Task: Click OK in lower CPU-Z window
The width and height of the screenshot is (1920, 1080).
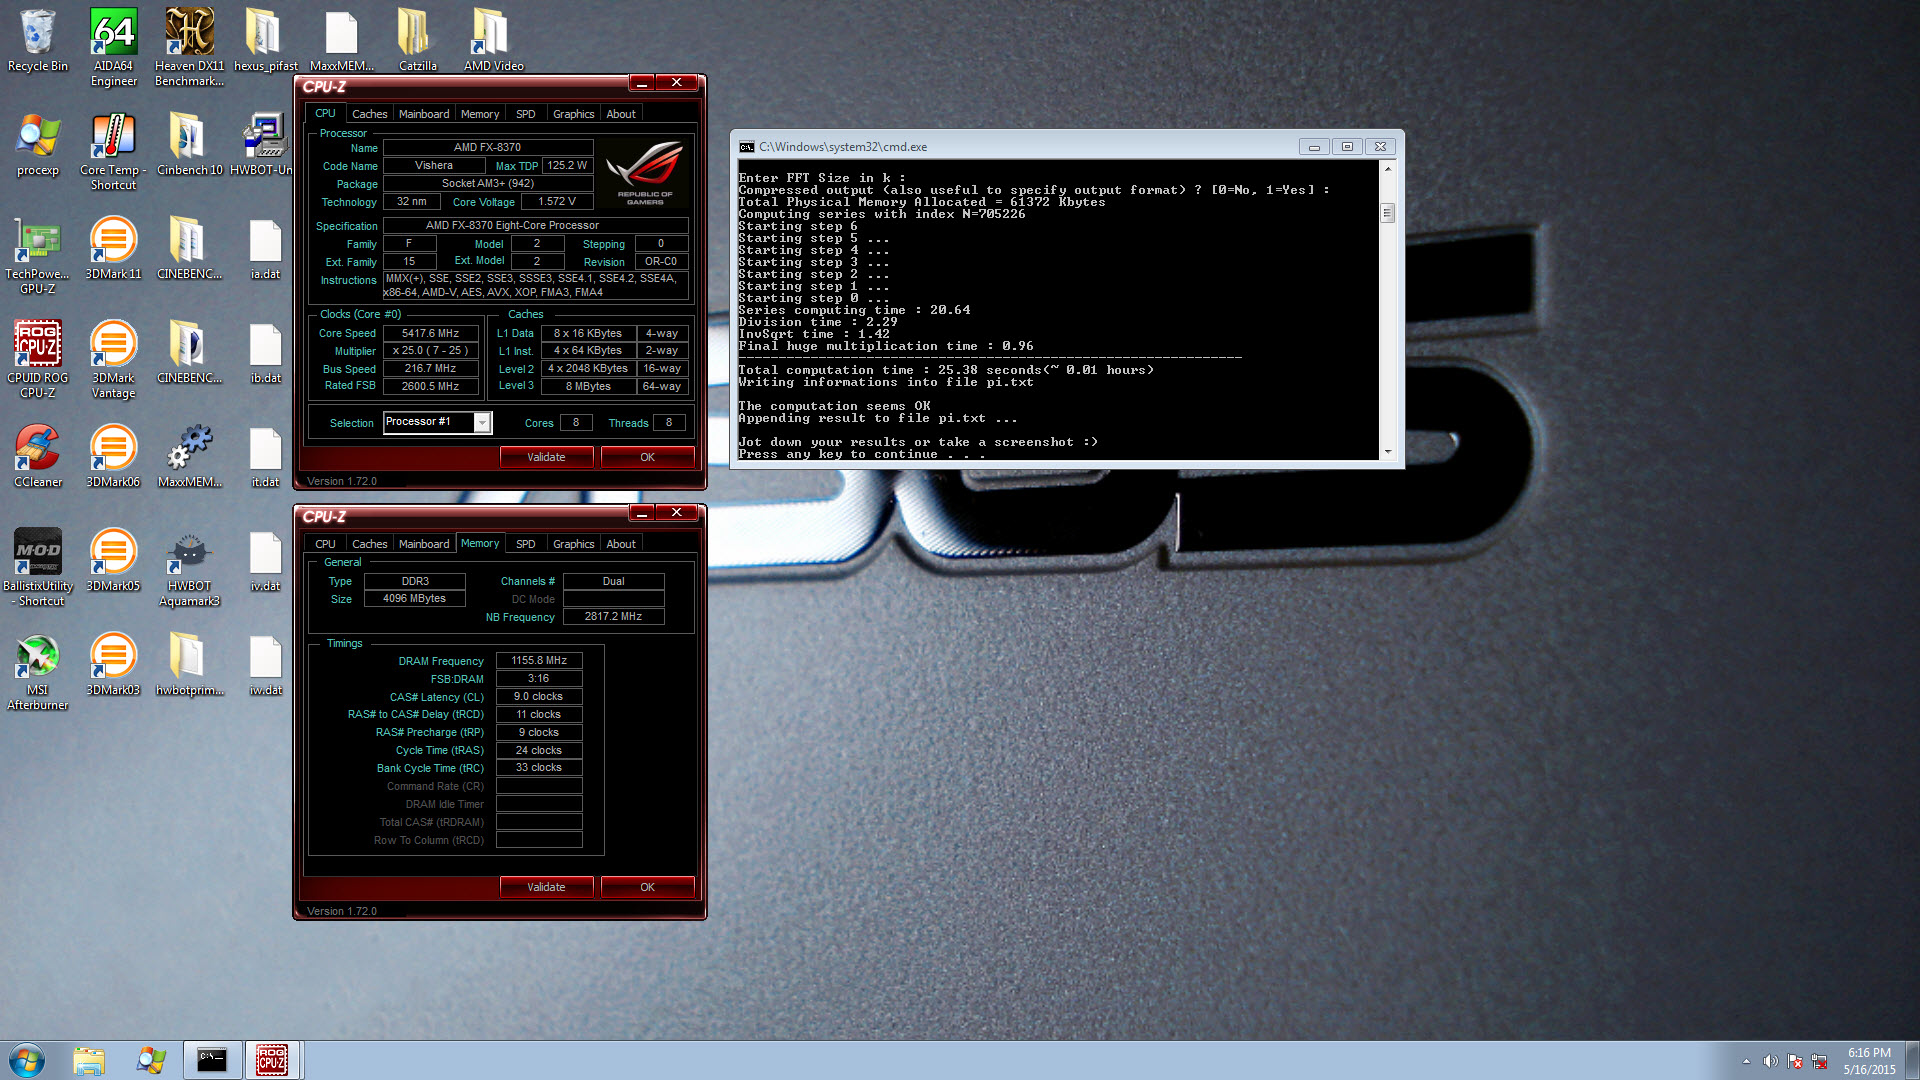Action: (647, 887)
